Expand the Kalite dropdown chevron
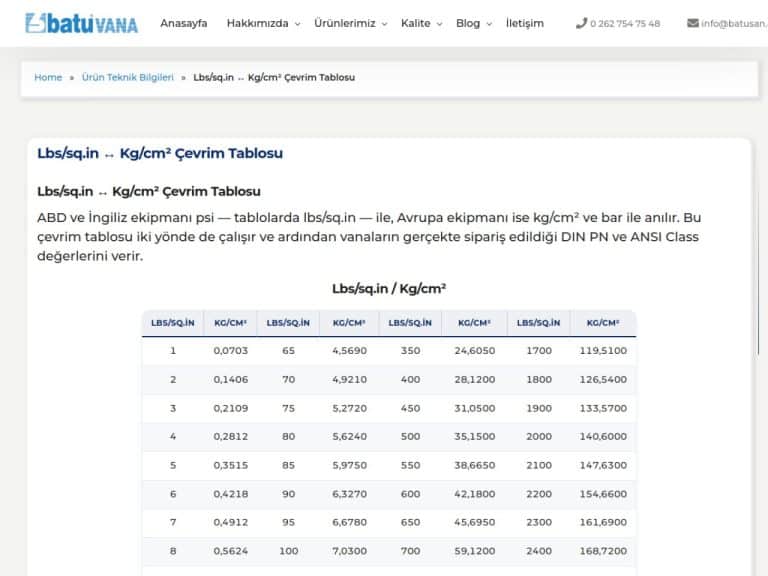768x576 pixels. point(439,24)
